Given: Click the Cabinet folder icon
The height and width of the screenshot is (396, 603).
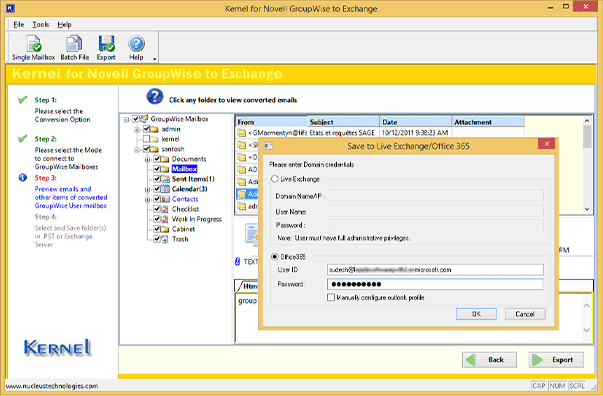Looking at the screenshot, I should pyautogui.click(x=165, y=229).
